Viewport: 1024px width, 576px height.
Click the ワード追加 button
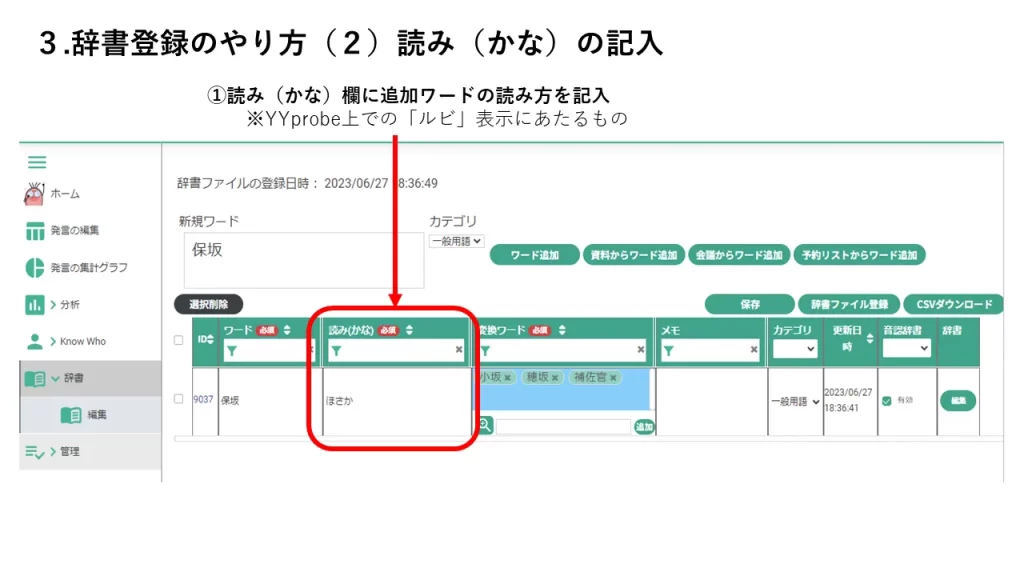(x=534, y=255)
